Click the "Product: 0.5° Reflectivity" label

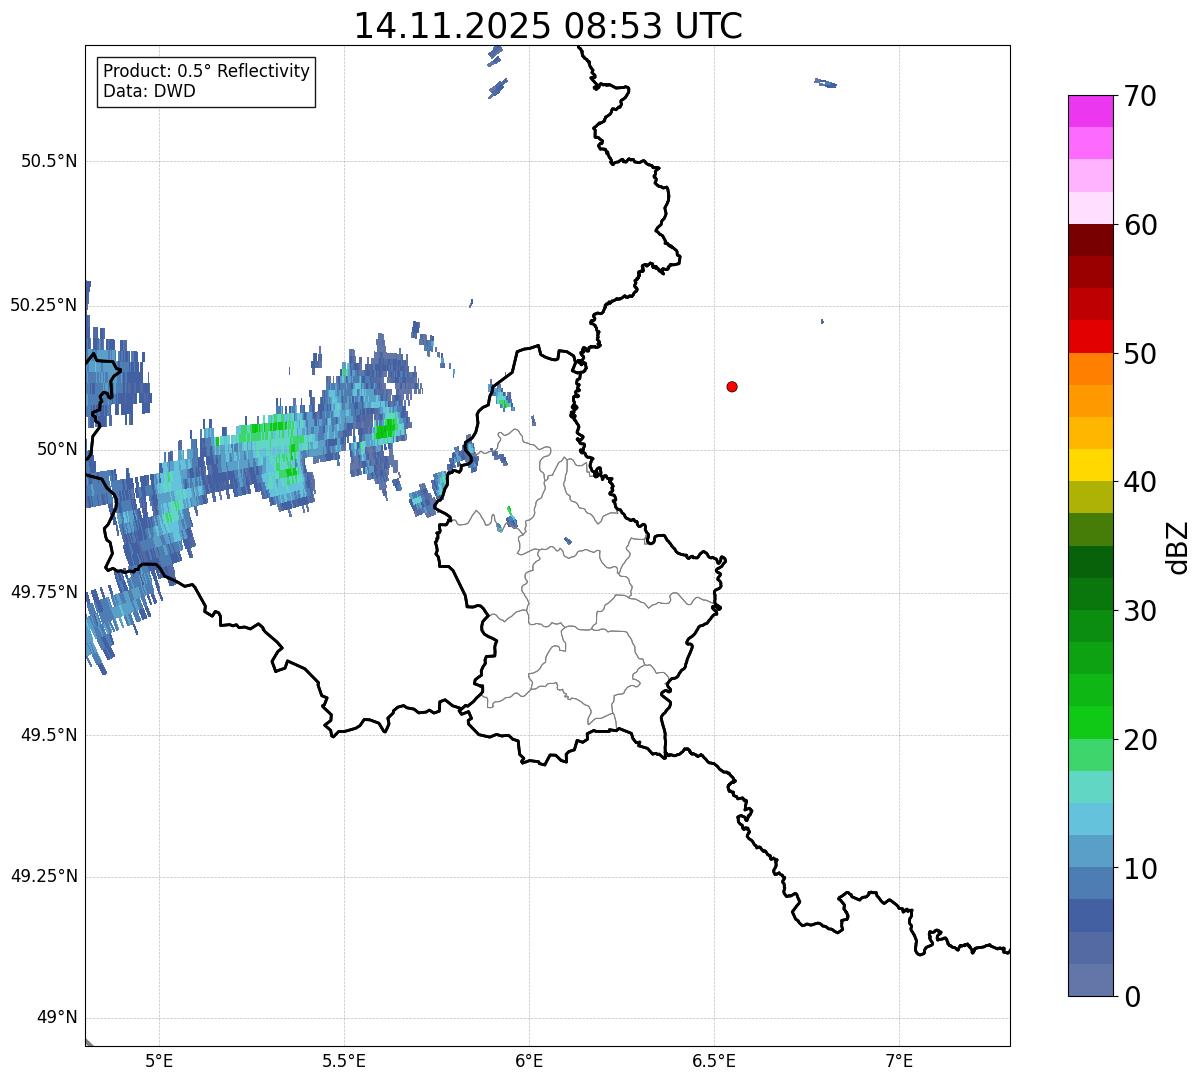pyautogui.click(x=206, y=72)
